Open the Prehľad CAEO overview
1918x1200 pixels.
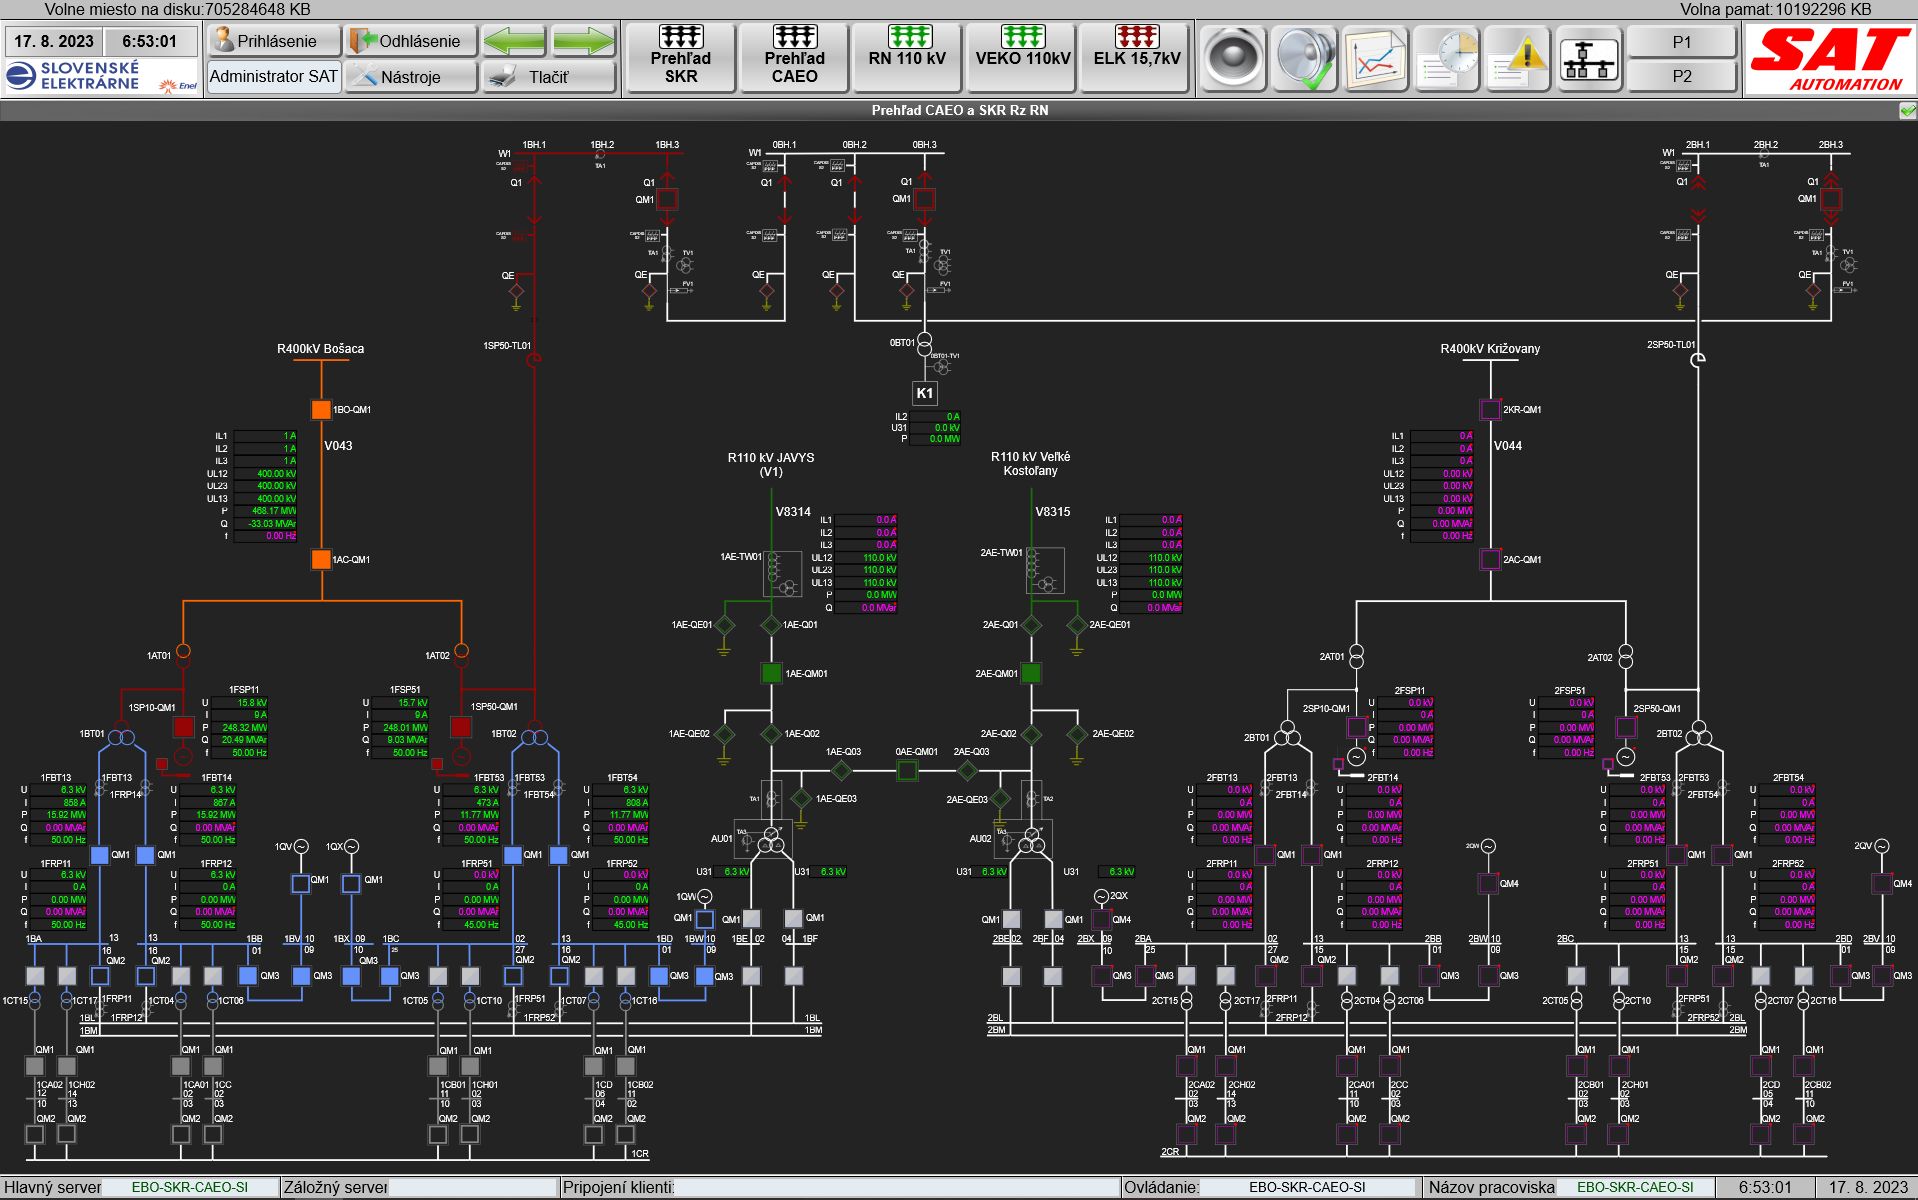[795, 58]
